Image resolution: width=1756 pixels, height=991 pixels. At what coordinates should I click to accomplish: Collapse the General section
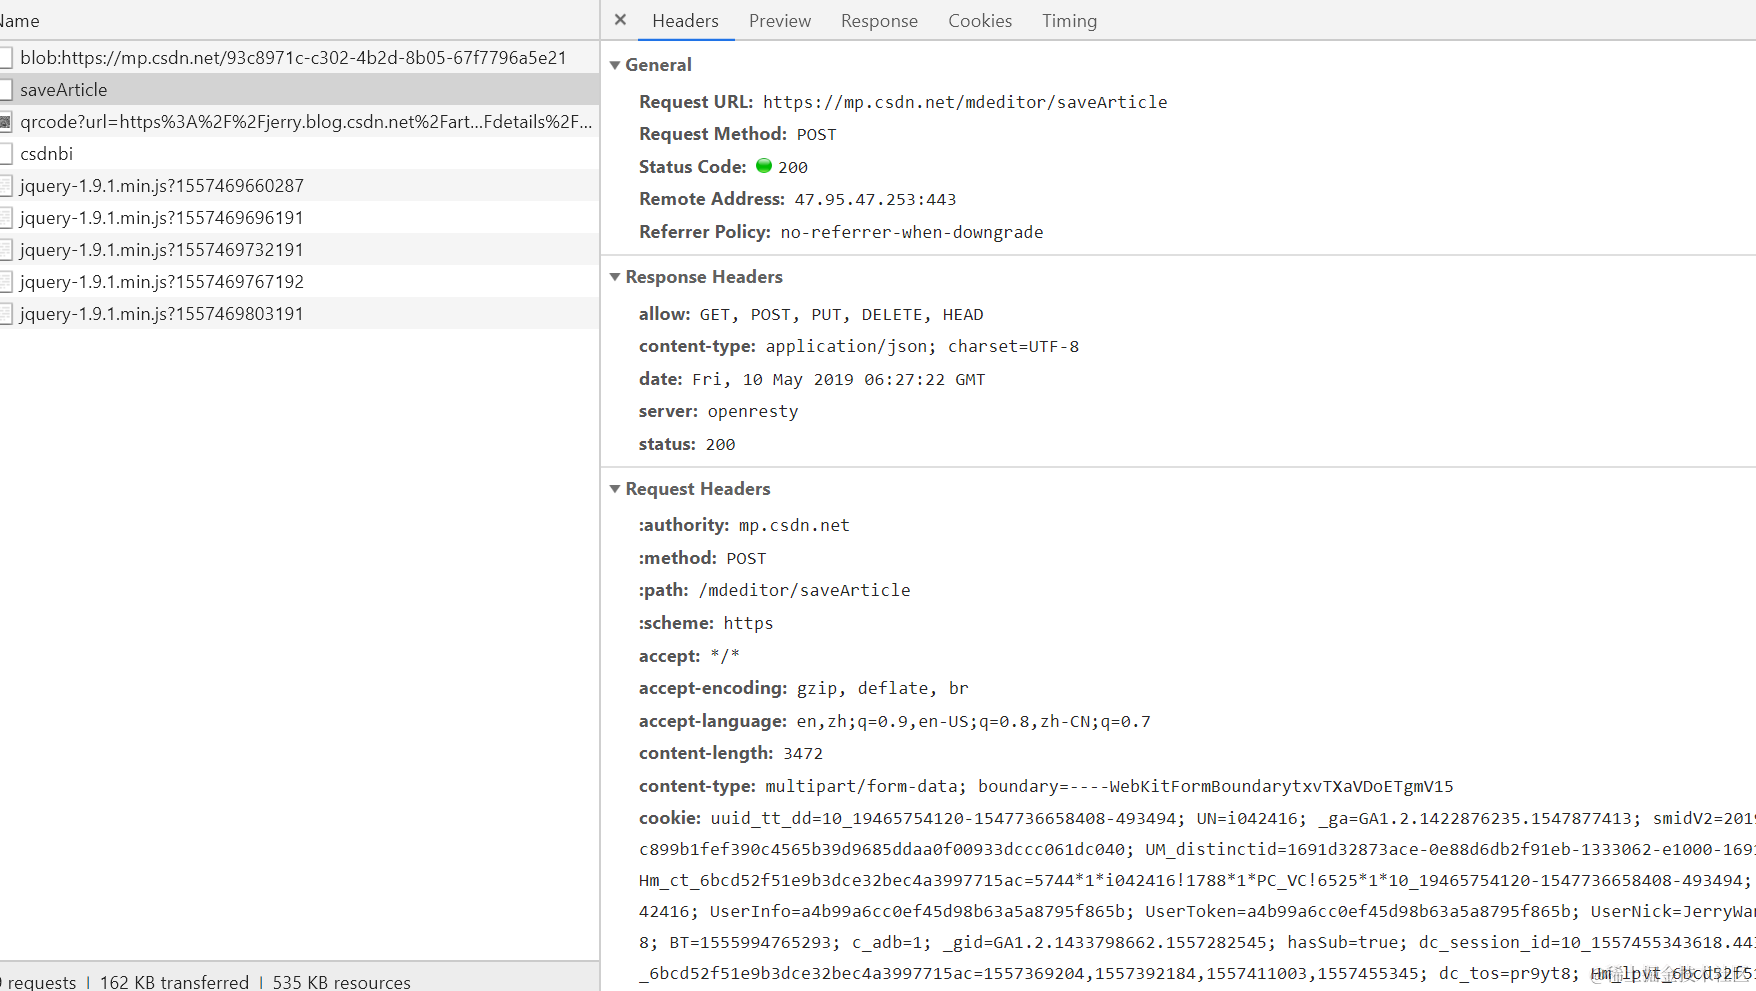616,64
